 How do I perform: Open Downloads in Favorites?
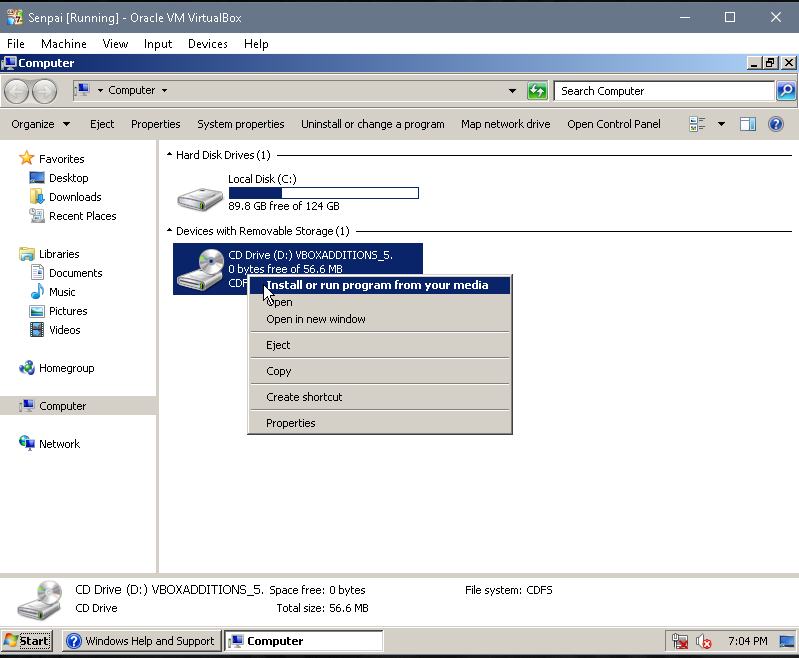coord(75,197)
